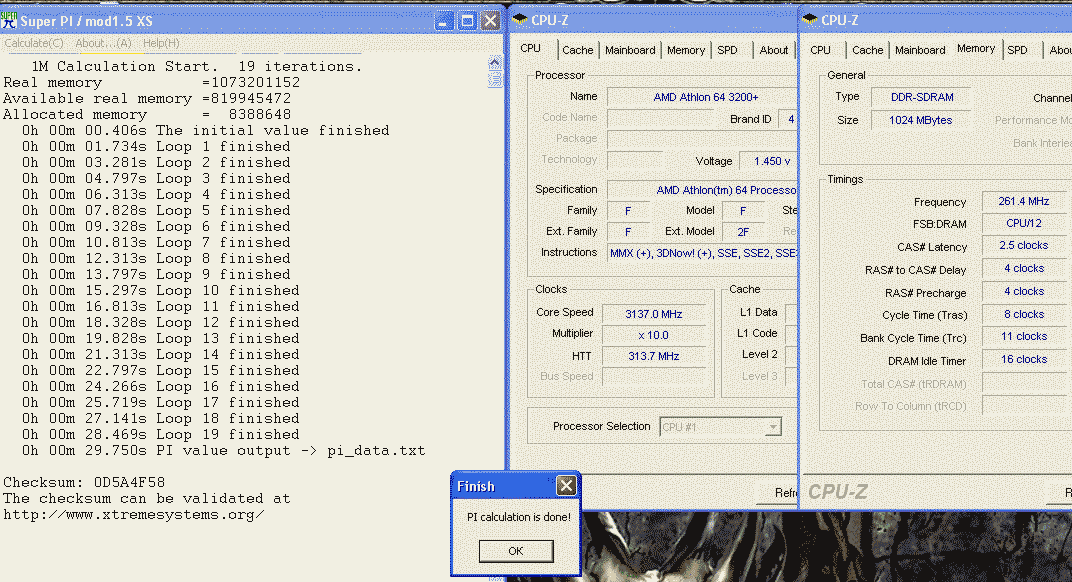Click the Loop 10 finished line

[x=161, y=291]
